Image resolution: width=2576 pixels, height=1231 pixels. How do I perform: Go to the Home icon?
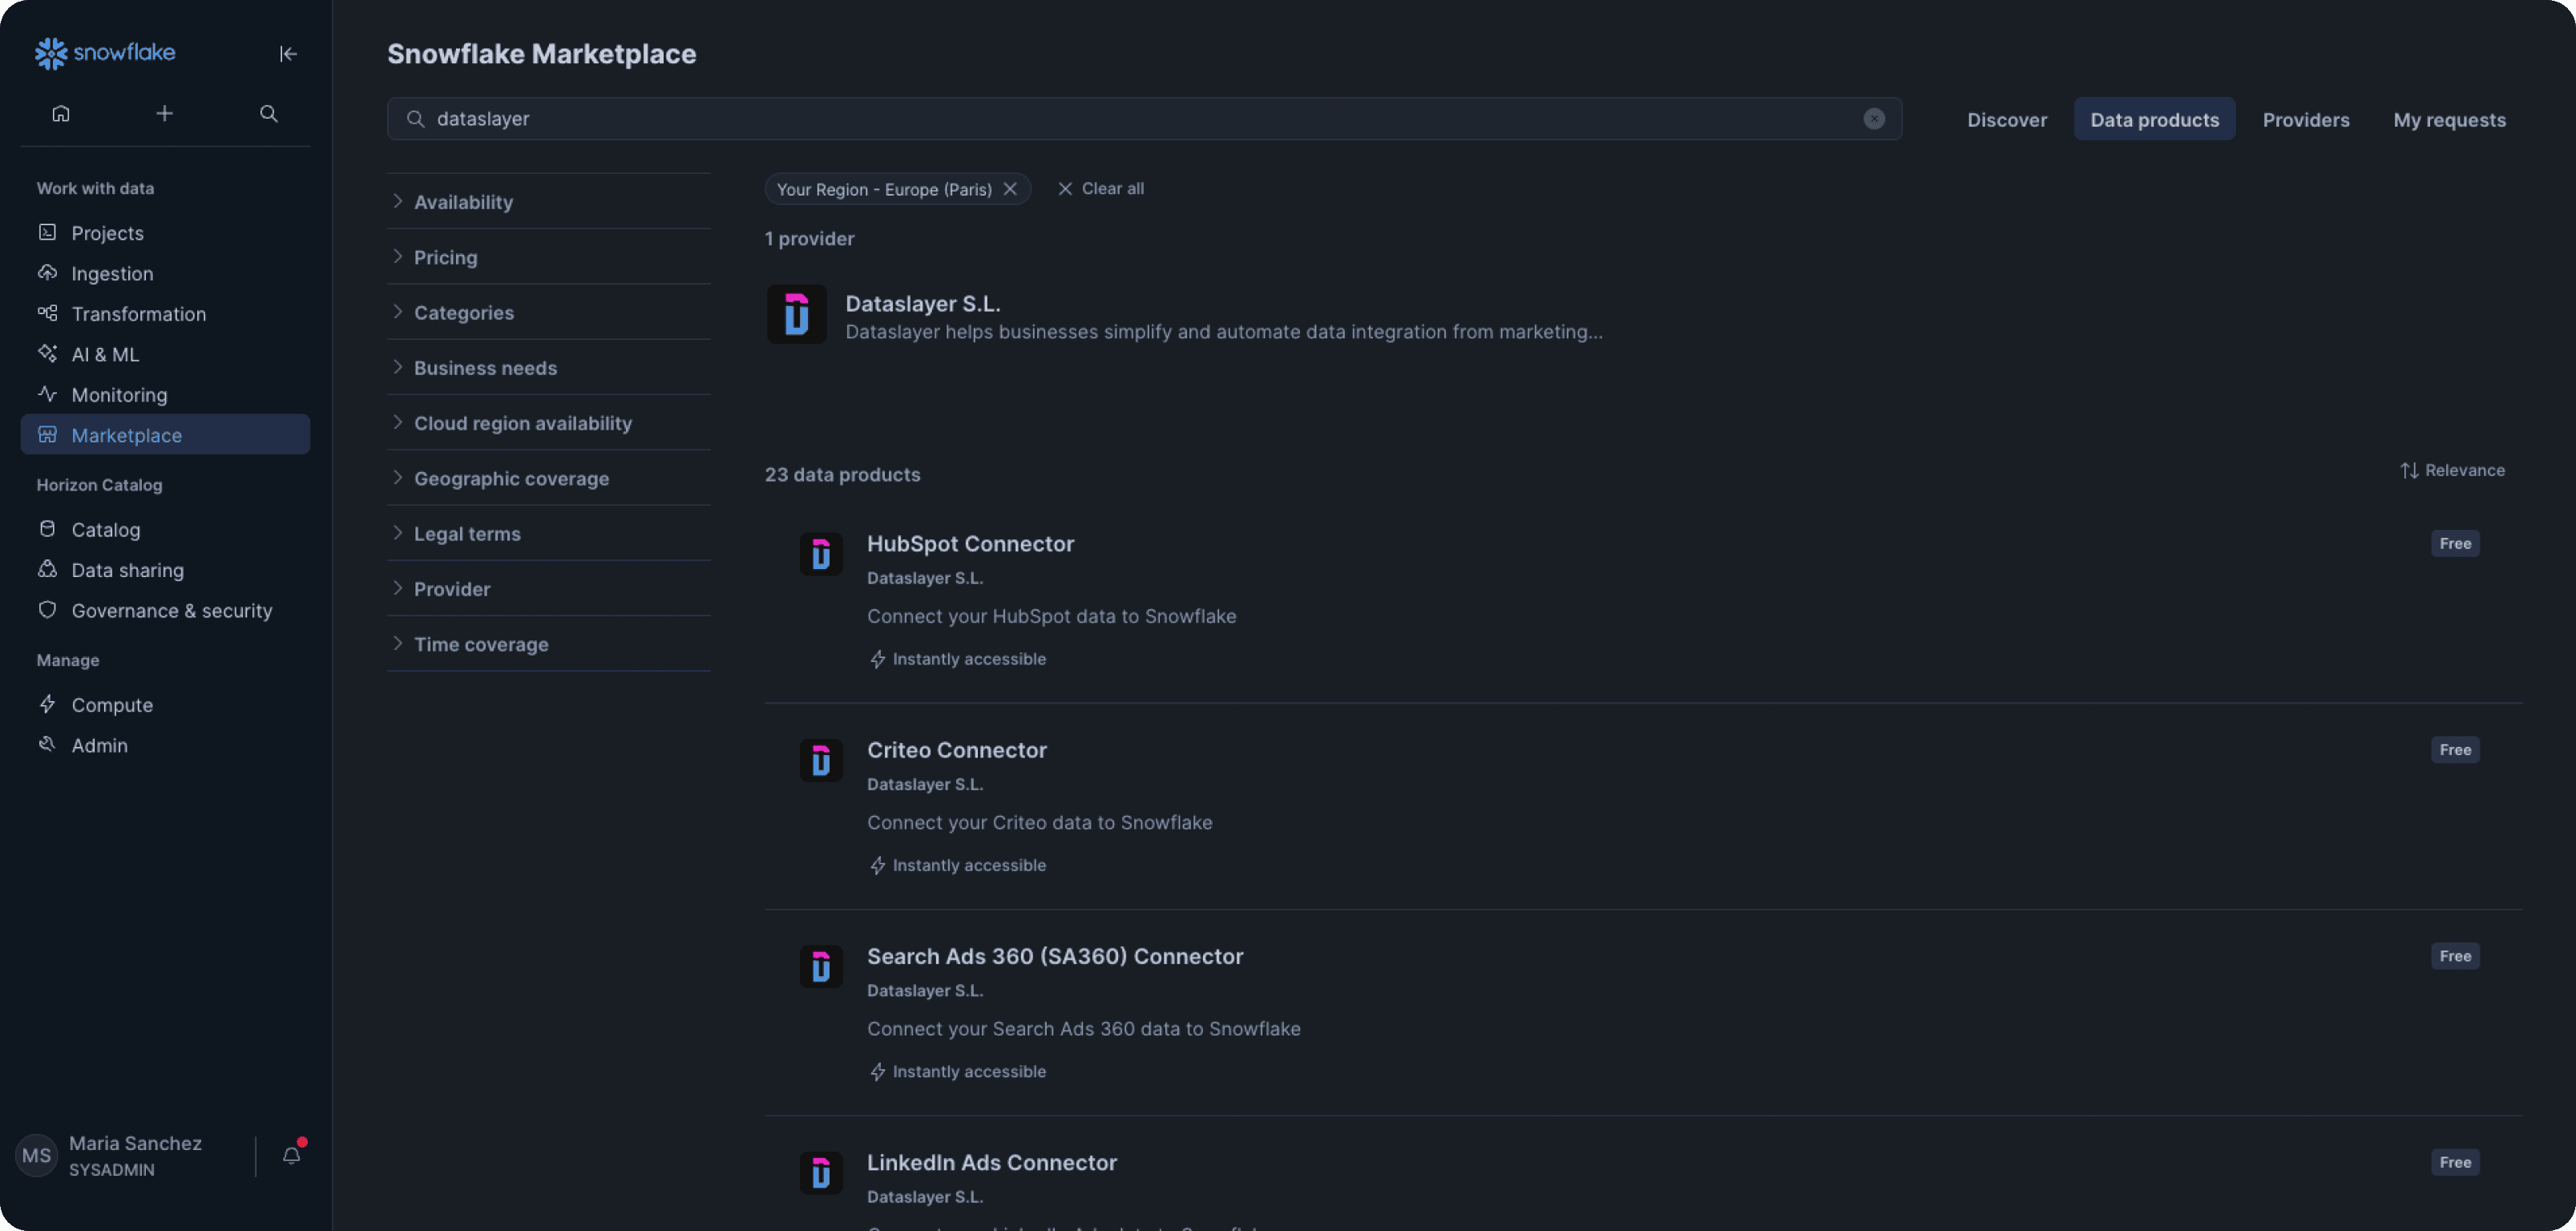point(61,114)
